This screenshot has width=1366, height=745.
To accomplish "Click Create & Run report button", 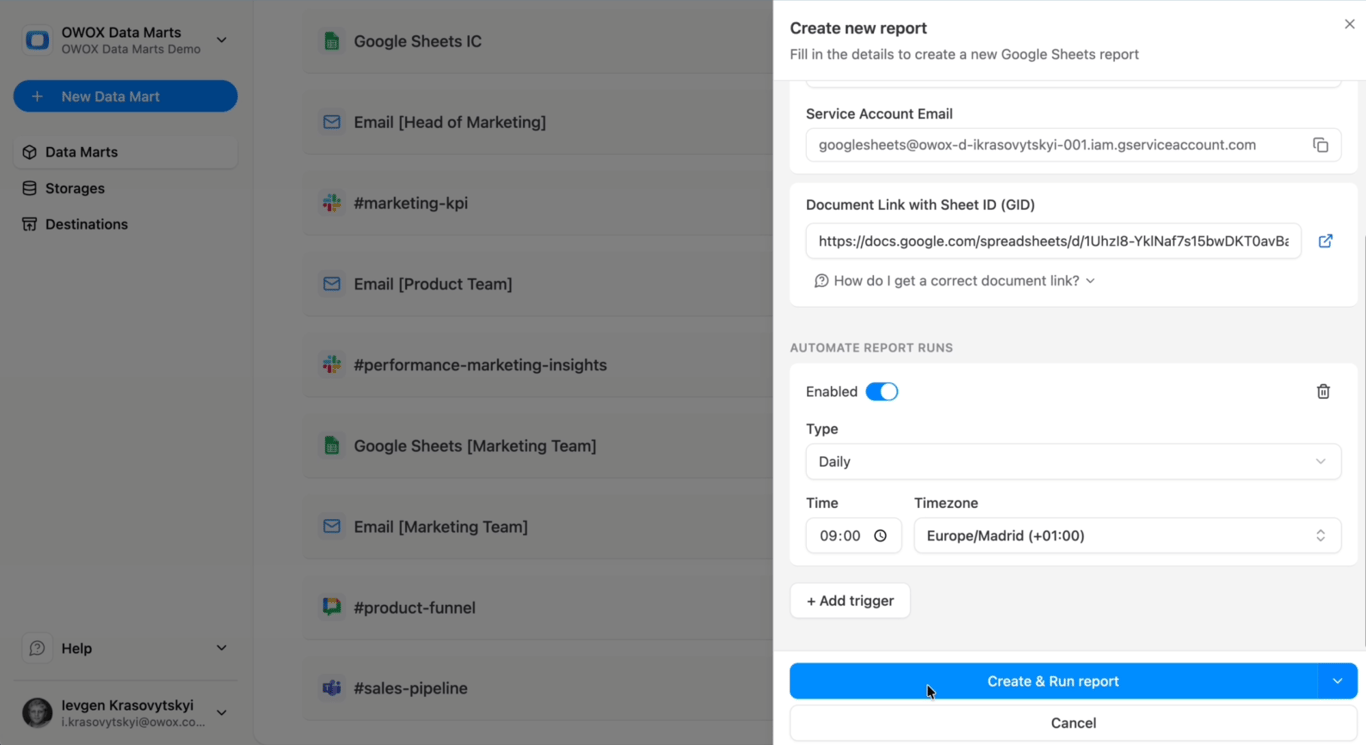I will pyautogui.click(x=1053, y=681).
